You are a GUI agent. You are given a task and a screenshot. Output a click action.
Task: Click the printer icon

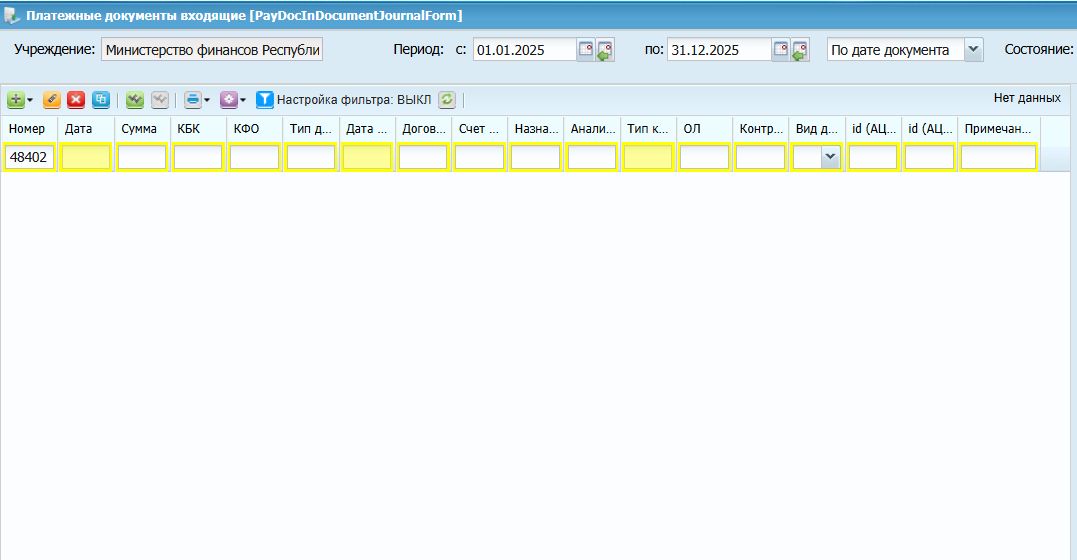pyautogui.click(x=193, y=100)
